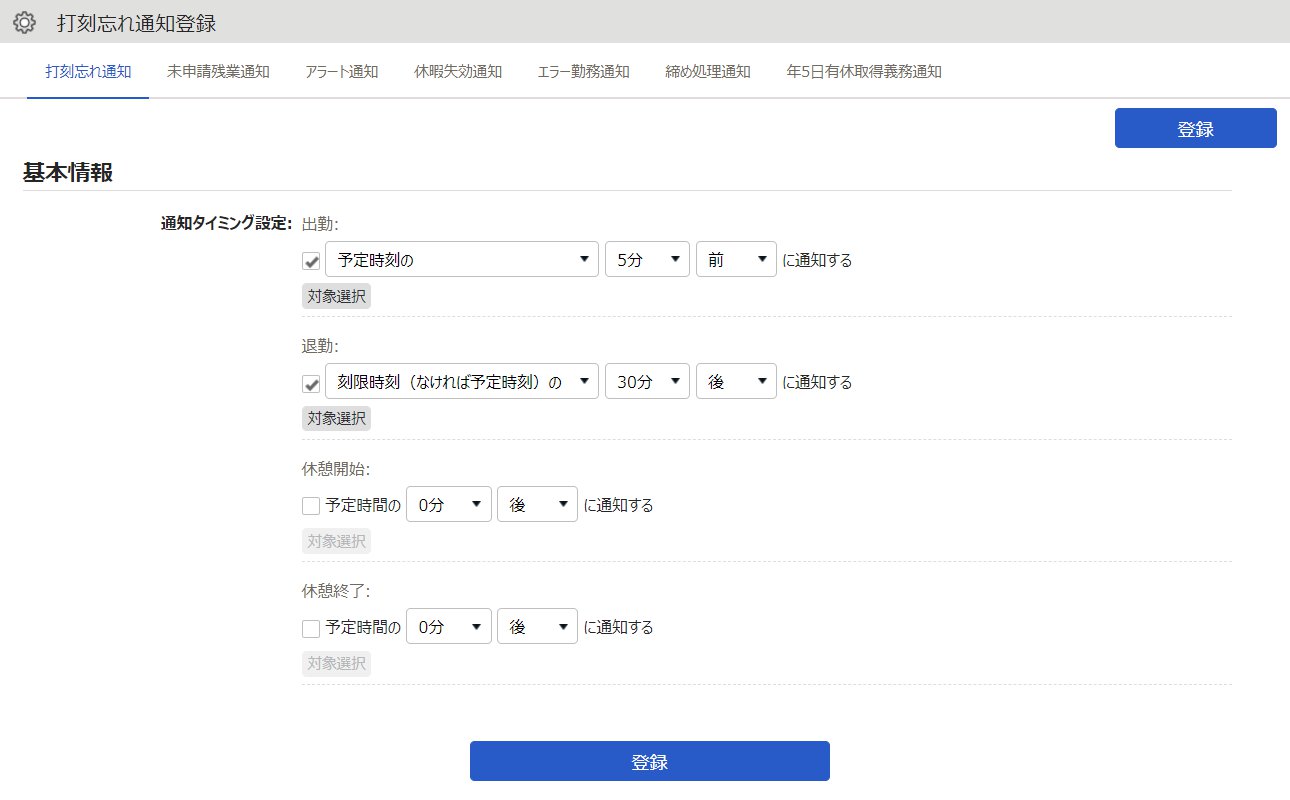Uncheck the 出勤 notification checkbox
Image resolution: width=1290 pixels, height=800 pixels.
(311, 261)
